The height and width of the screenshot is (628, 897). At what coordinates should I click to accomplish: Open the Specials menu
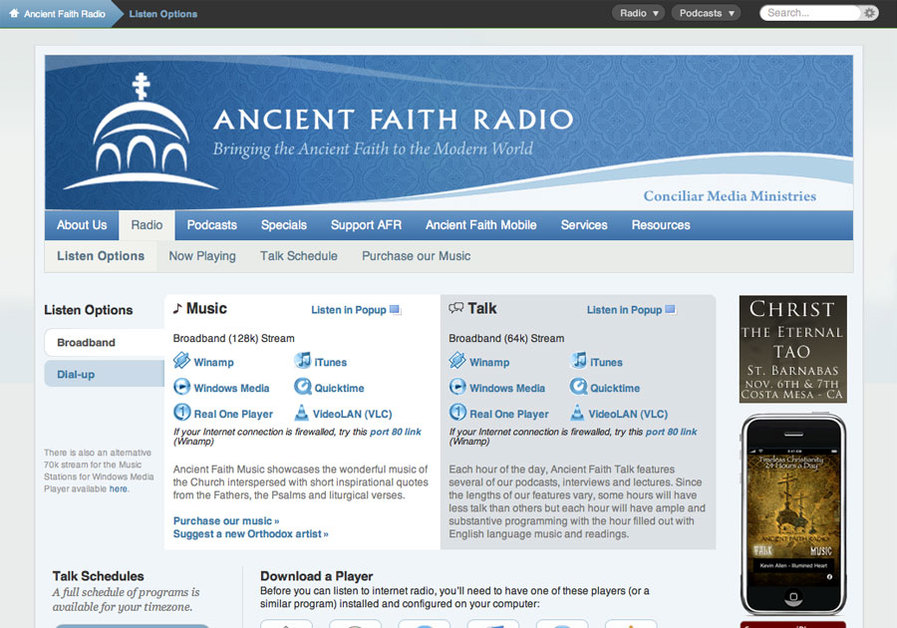click(x=284, y=225)
